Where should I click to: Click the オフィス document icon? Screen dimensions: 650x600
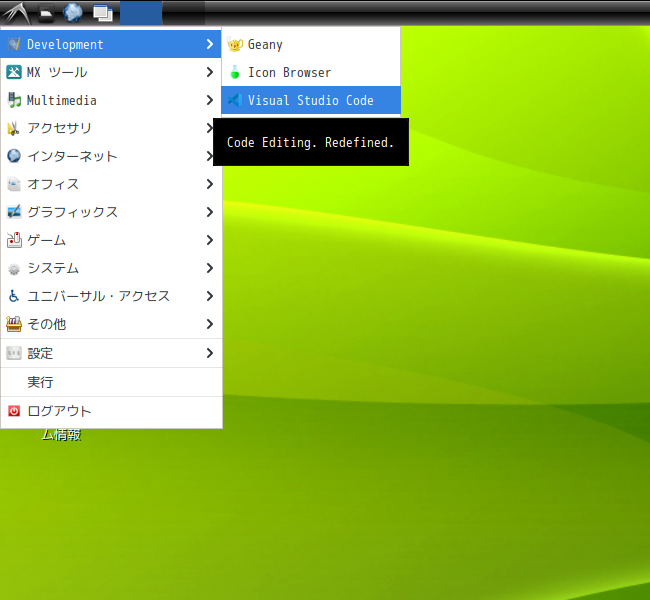click(x=14, y=184)
